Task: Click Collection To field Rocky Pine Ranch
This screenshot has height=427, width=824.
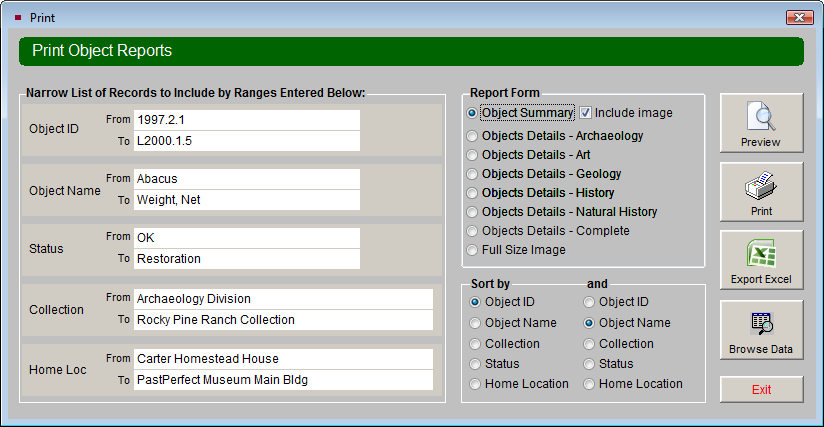Action: (283, 319)
